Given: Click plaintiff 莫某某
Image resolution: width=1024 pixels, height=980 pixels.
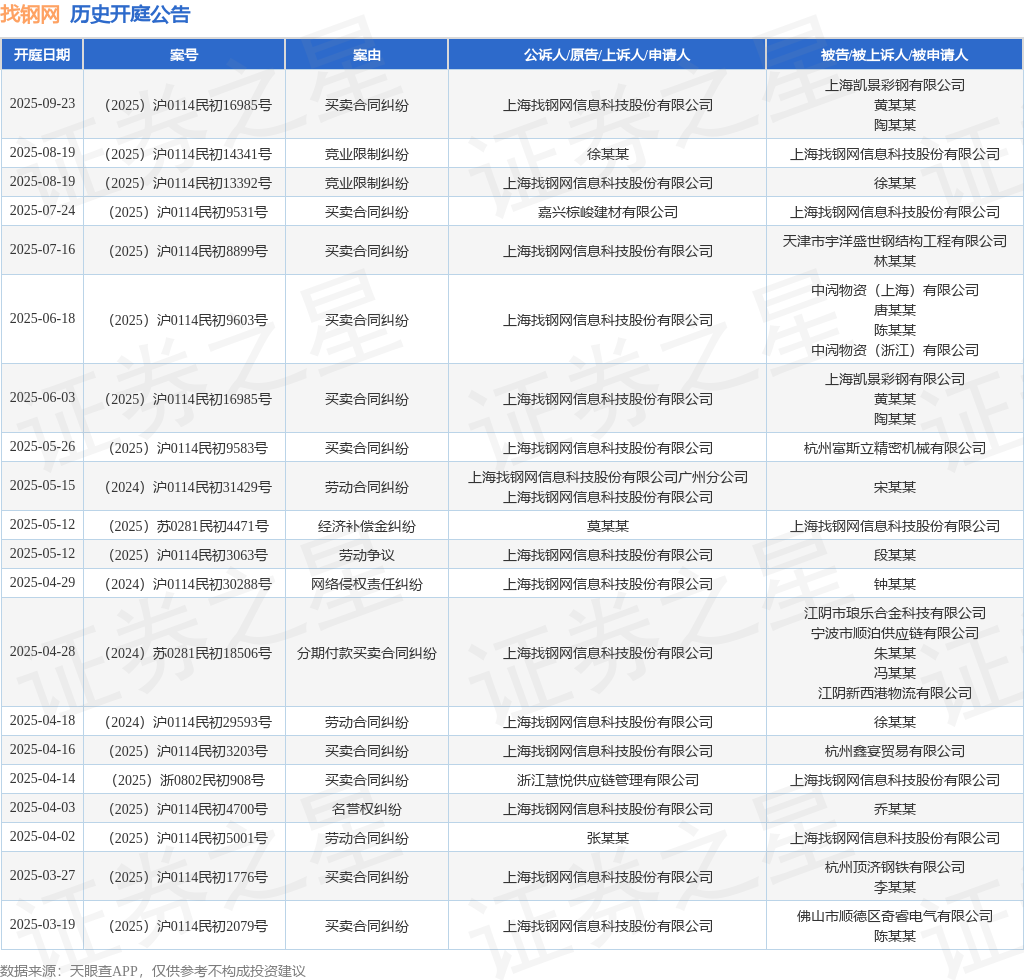Looking at the screenshot, I should [x=607, y=526].
